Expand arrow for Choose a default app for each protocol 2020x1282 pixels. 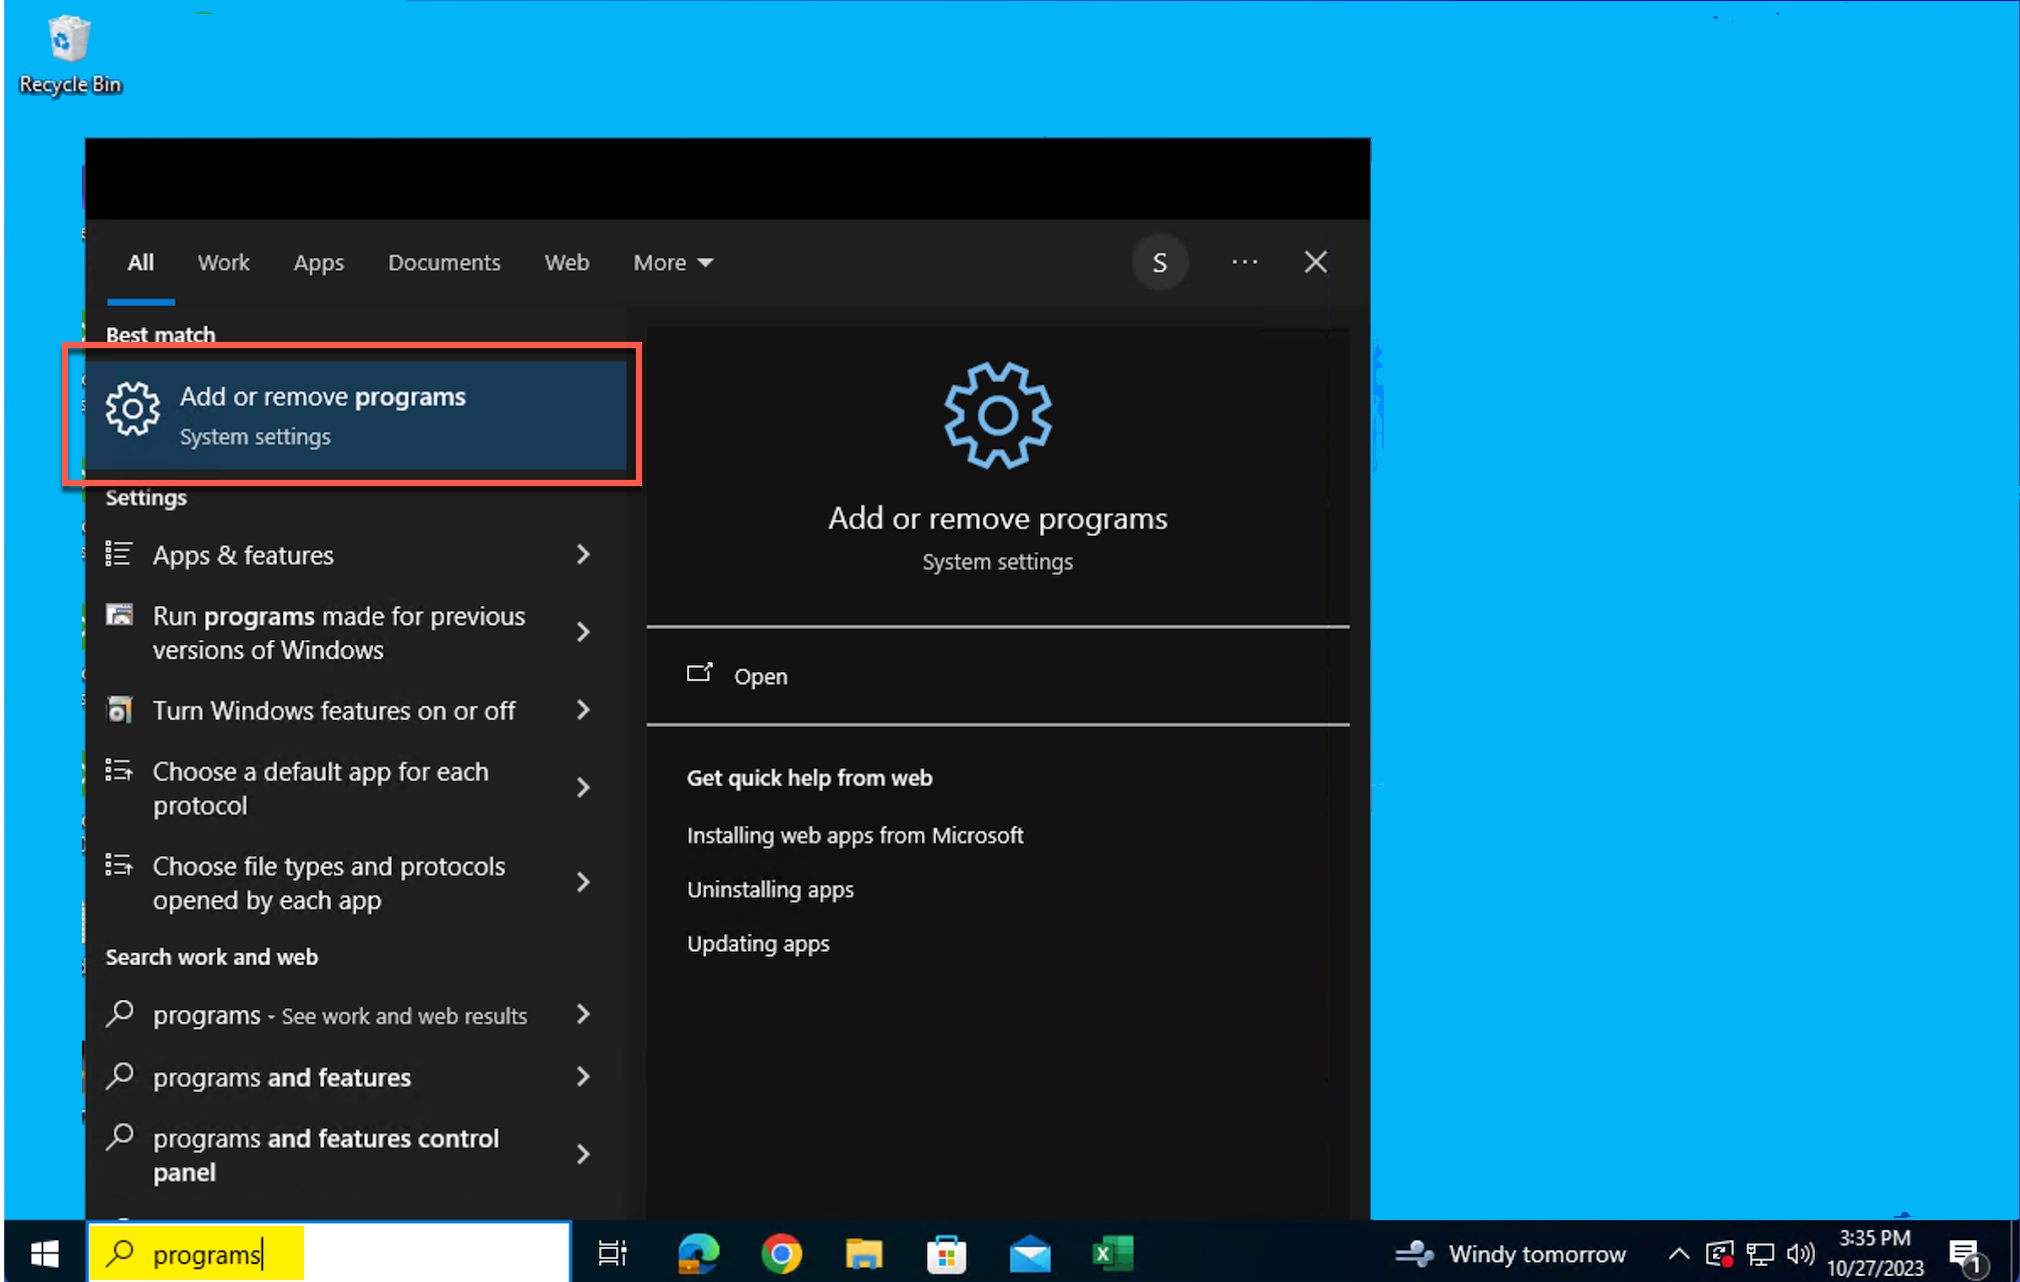[584, 788]
